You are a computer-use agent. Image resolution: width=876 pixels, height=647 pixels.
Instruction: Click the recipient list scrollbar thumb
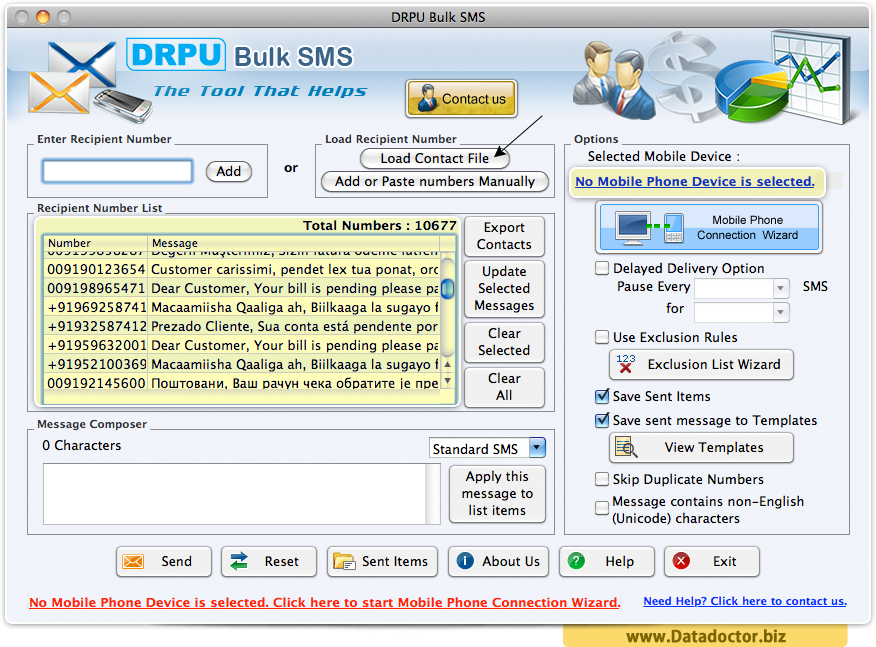(447, 288)
